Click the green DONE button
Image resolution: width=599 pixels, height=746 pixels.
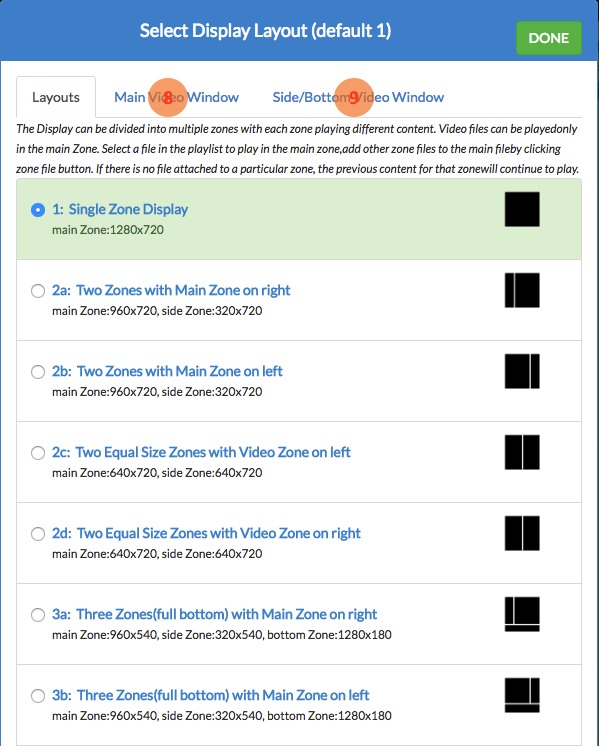(x=549, y=38)
